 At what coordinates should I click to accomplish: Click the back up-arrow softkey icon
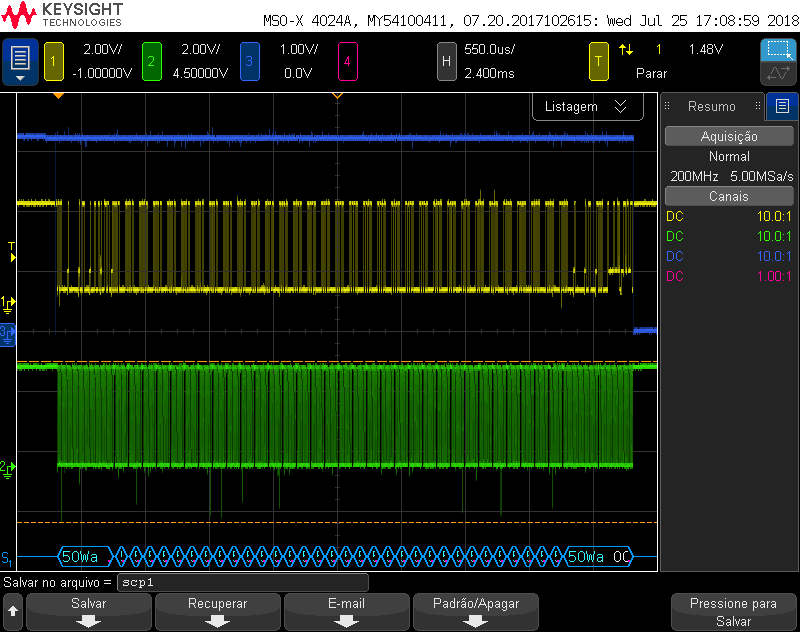(13, 612)
